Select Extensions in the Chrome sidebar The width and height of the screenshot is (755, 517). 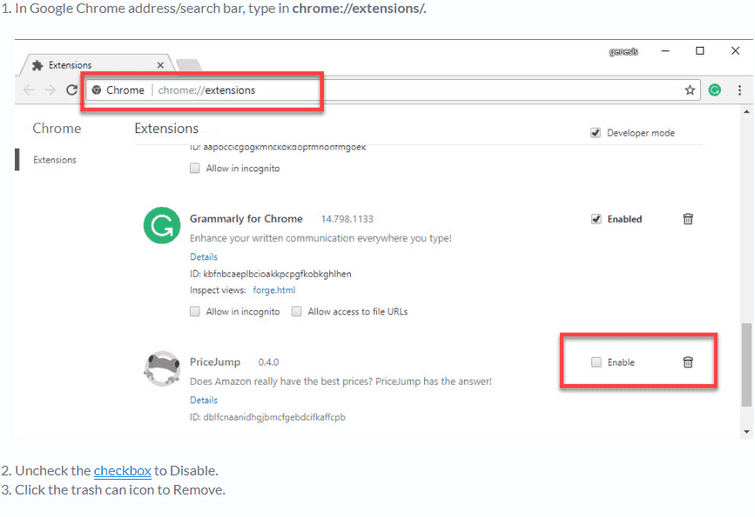click(54, 160)
